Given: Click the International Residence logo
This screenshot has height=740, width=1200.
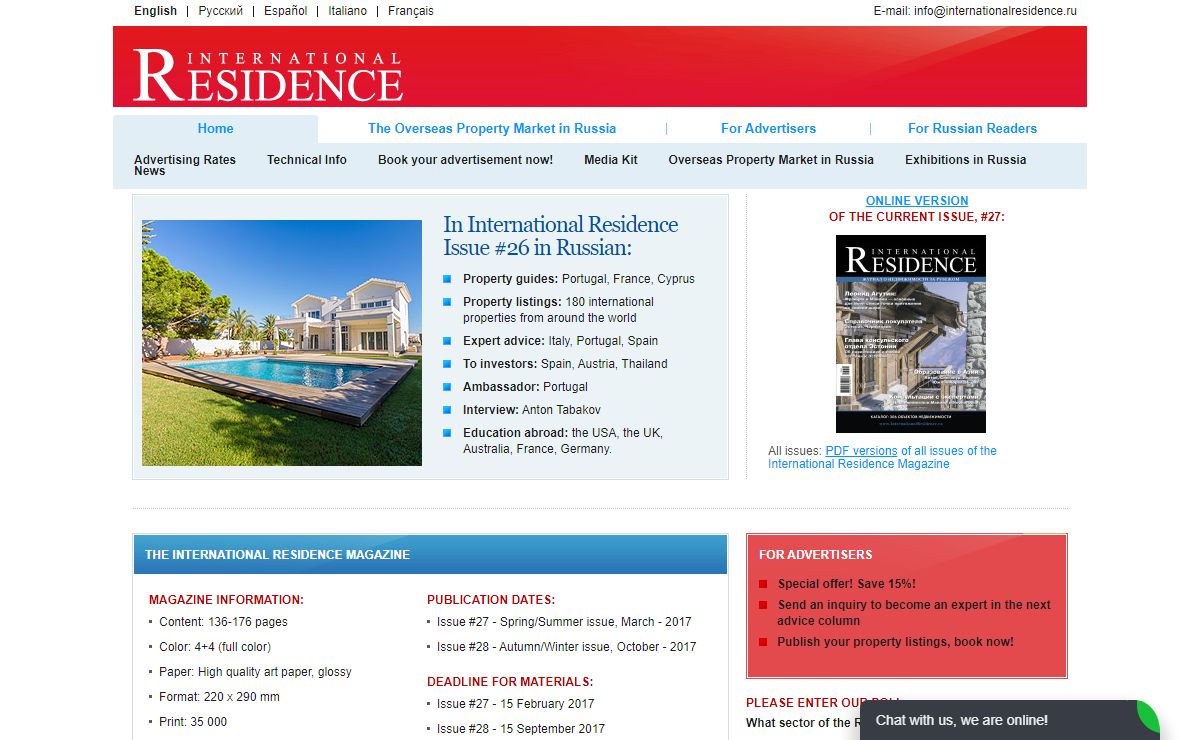Looking at the screenshot, I should (268, 74).
